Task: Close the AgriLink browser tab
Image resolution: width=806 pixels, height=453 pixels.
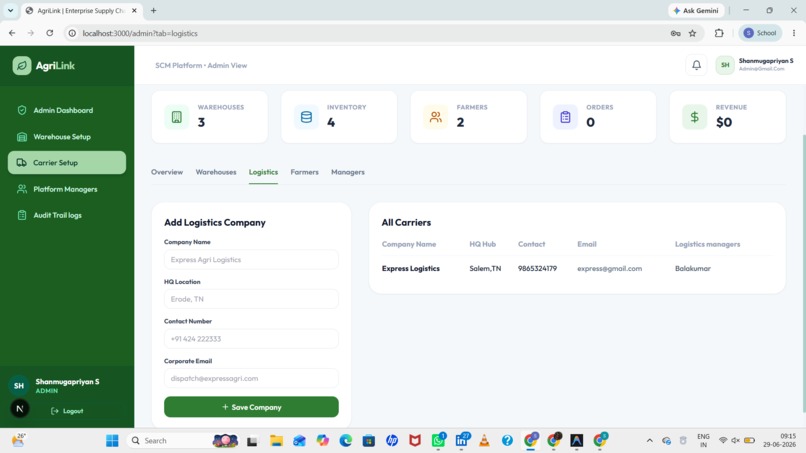Action: pos(134,10)
